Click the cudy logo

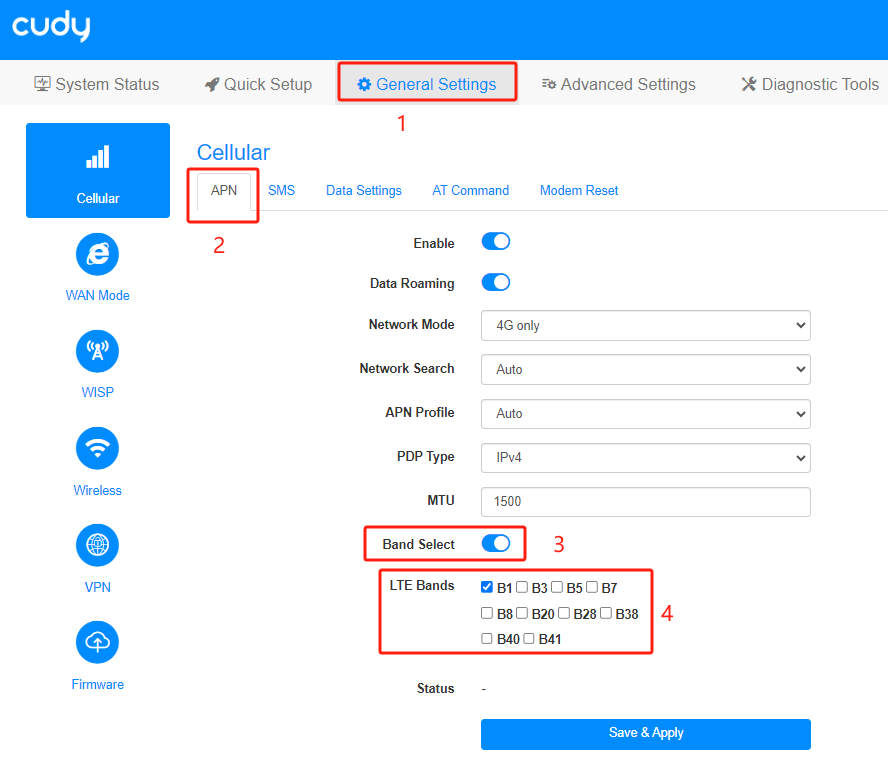tap(51, 26)
